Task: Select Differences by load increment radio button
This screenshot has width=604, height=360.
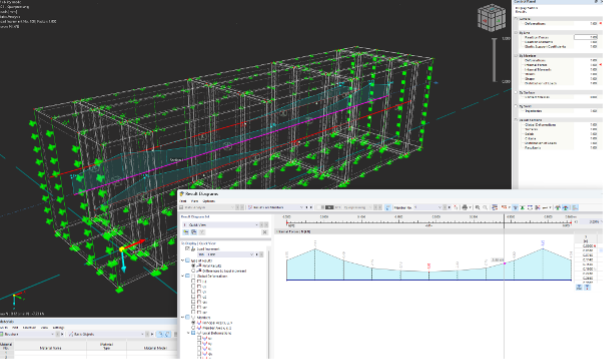Action: (193, 271)
